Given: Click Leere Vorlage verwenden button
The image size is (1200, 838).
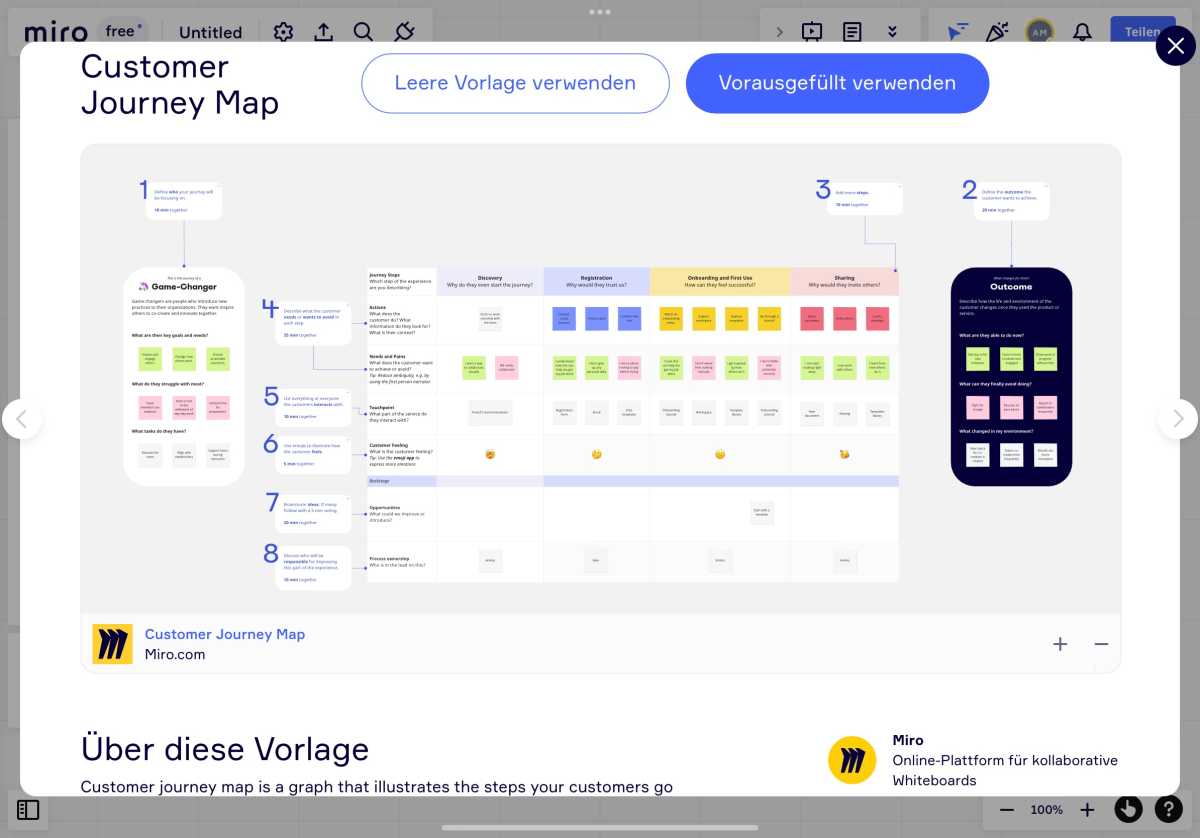Looking at the screenshot, I should 515,83.
